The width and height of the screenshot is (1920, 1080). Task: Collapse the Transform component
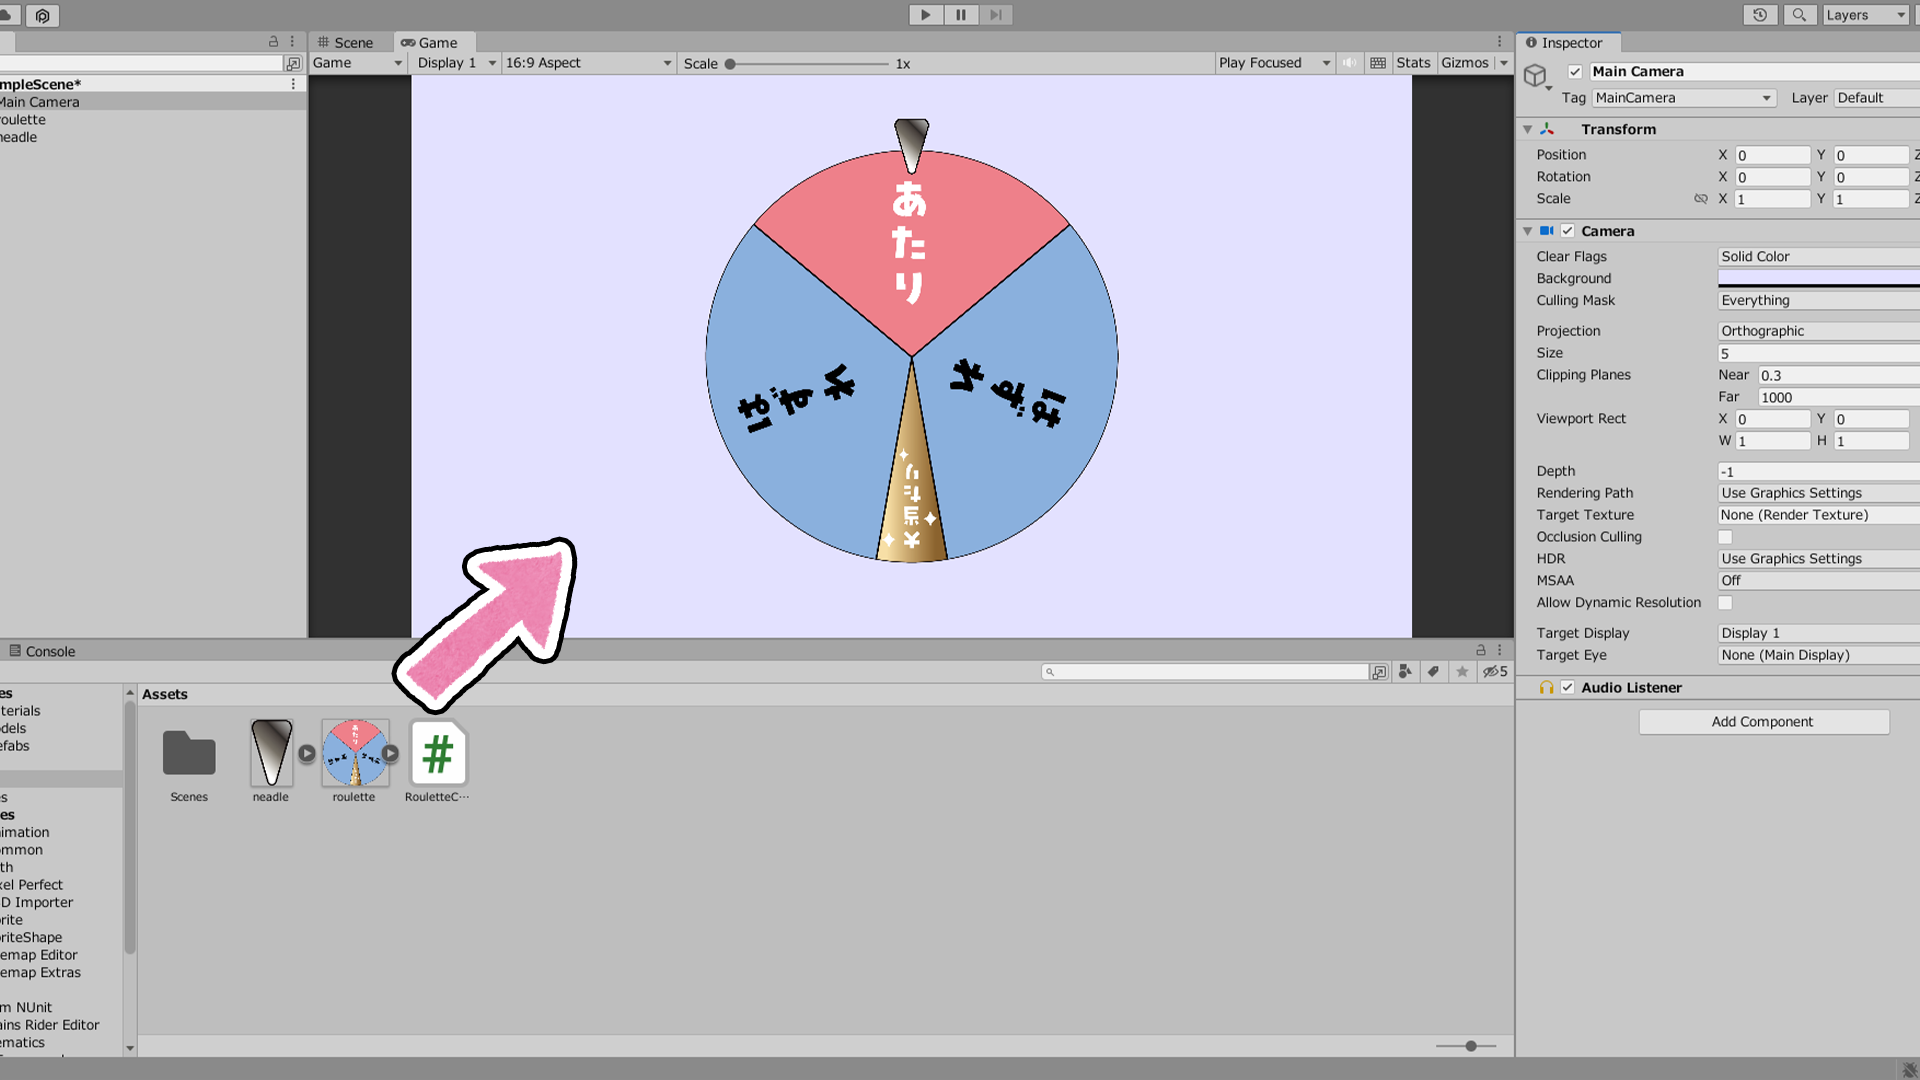(x=1527, y=129)
